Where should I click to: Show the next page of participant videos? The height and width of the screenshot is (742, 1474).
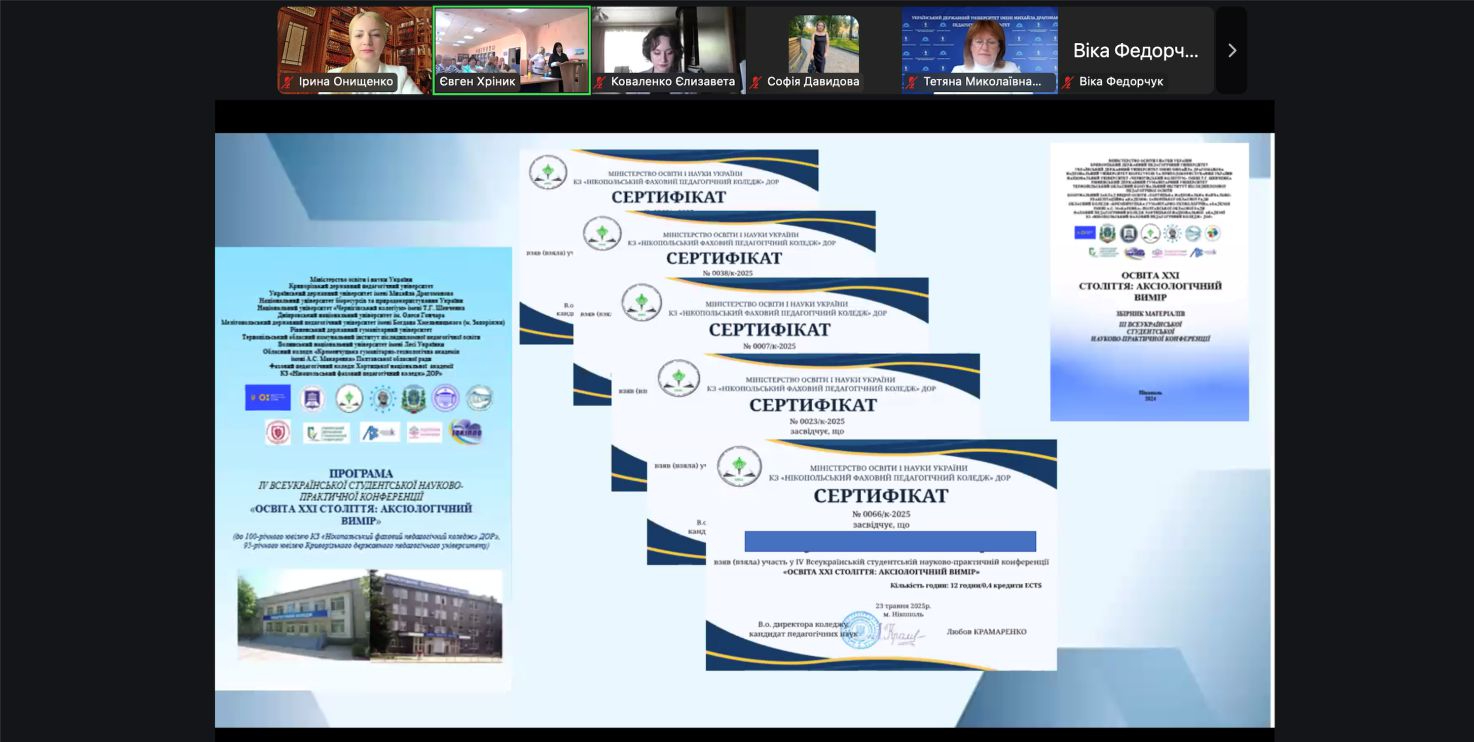1231,50
